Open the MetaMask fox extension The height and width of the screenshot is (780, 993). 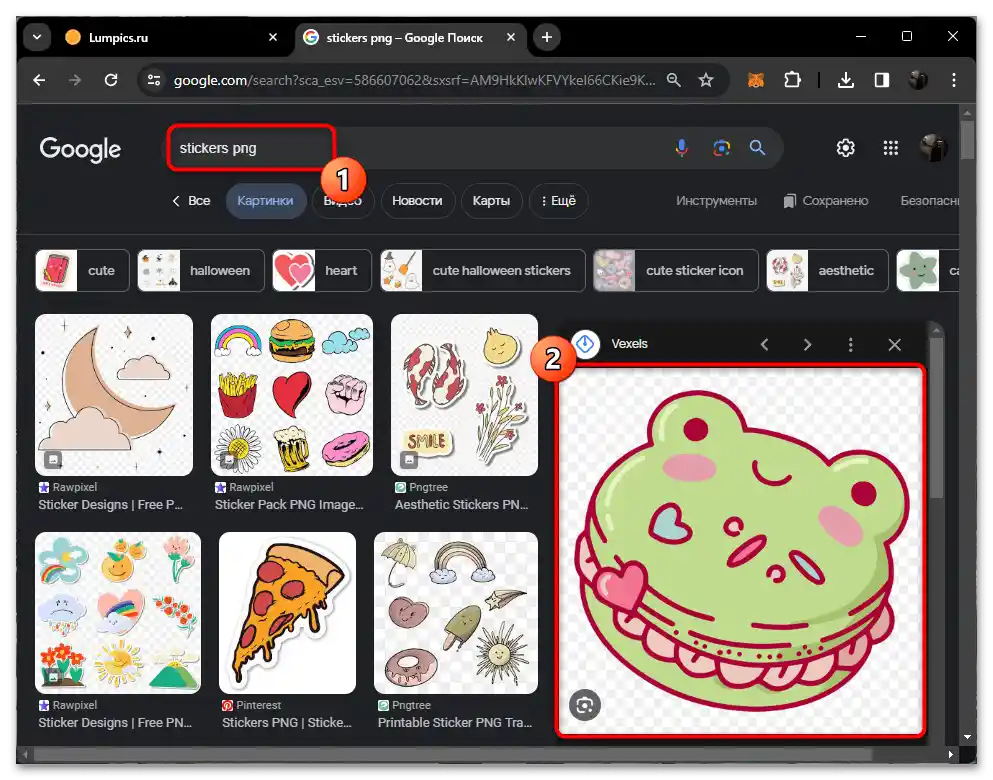pos(756,80)
